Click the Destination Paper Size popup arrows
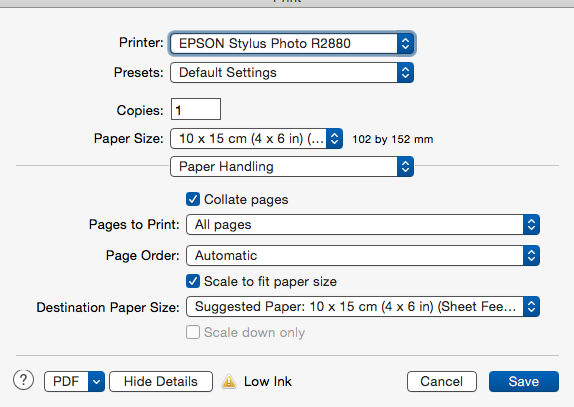Screen dimensions: 574x407 pos(531,307)
